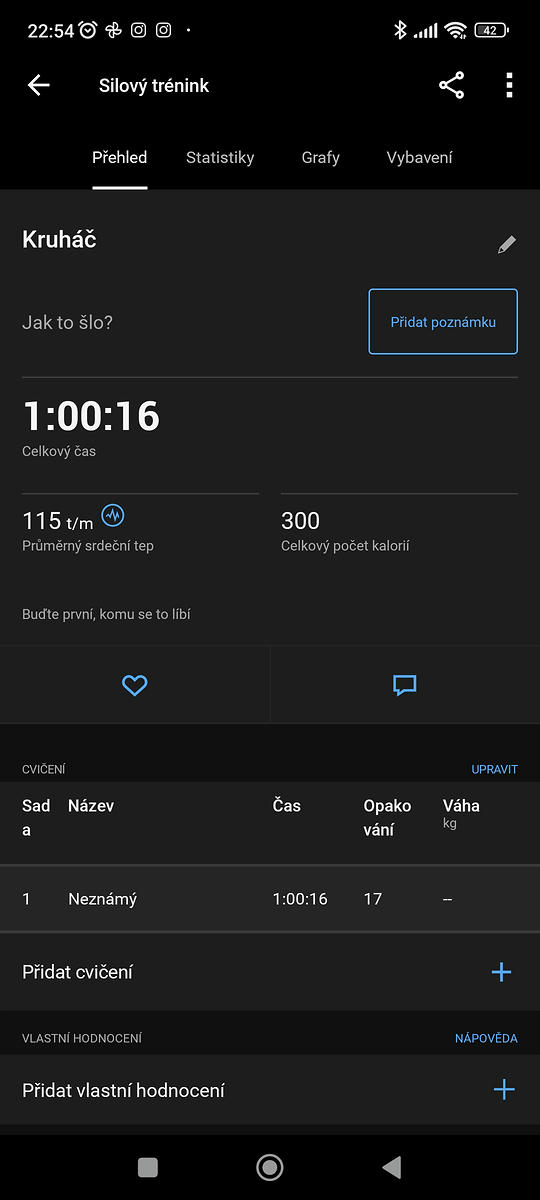Image resolution: width=540 pixels, height=1200 pixels.
Task: Tap plus icon next to Přidat cvičení
Action: coord(502,972)
